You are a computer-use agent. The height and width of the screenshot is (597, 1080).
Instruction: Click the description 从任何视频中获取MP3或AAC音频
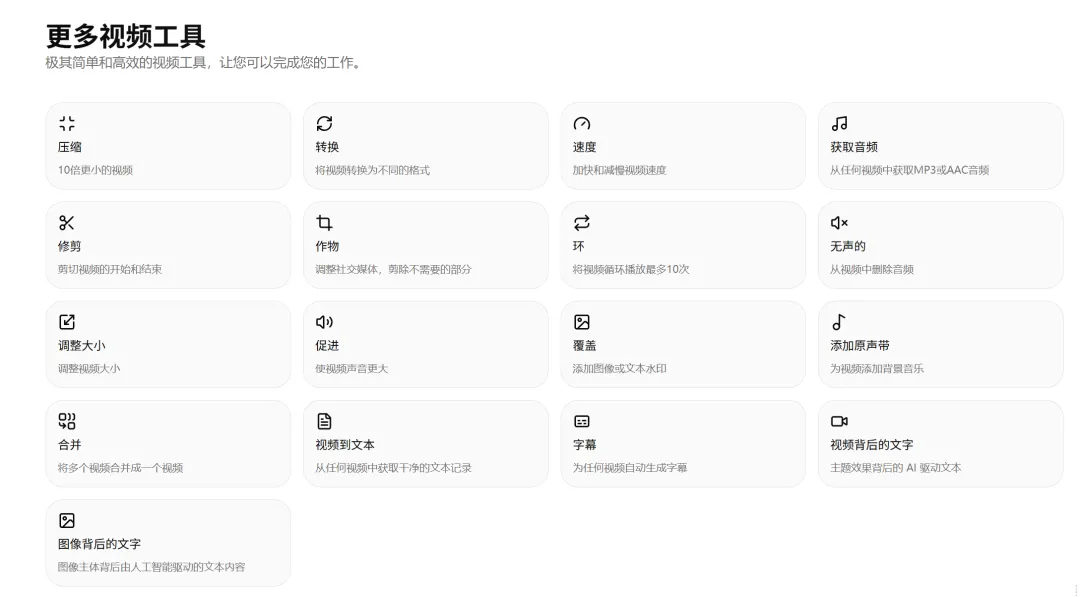[x=910, y=170]
